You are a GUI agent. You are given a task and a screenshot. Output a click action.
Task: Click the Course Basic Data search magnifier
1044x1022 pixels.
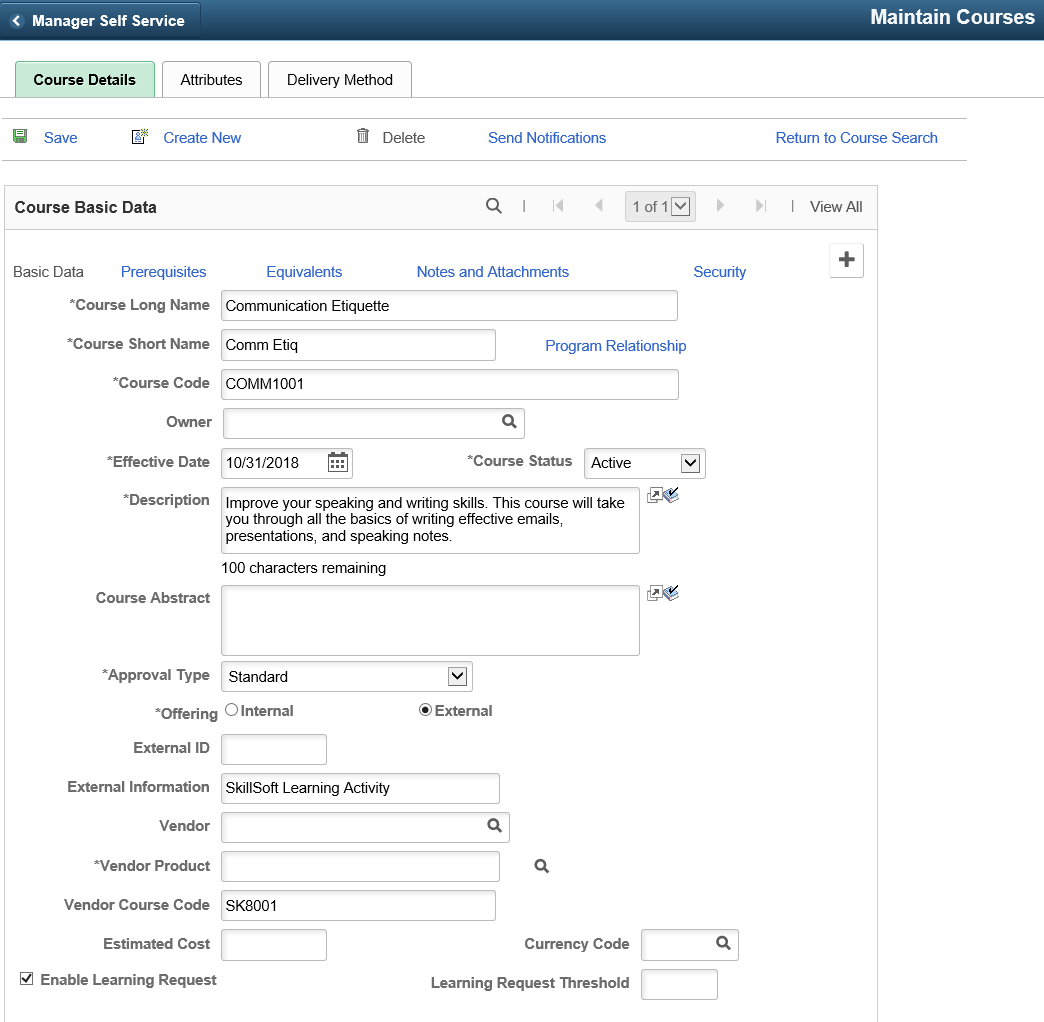(x=493, y=206)
